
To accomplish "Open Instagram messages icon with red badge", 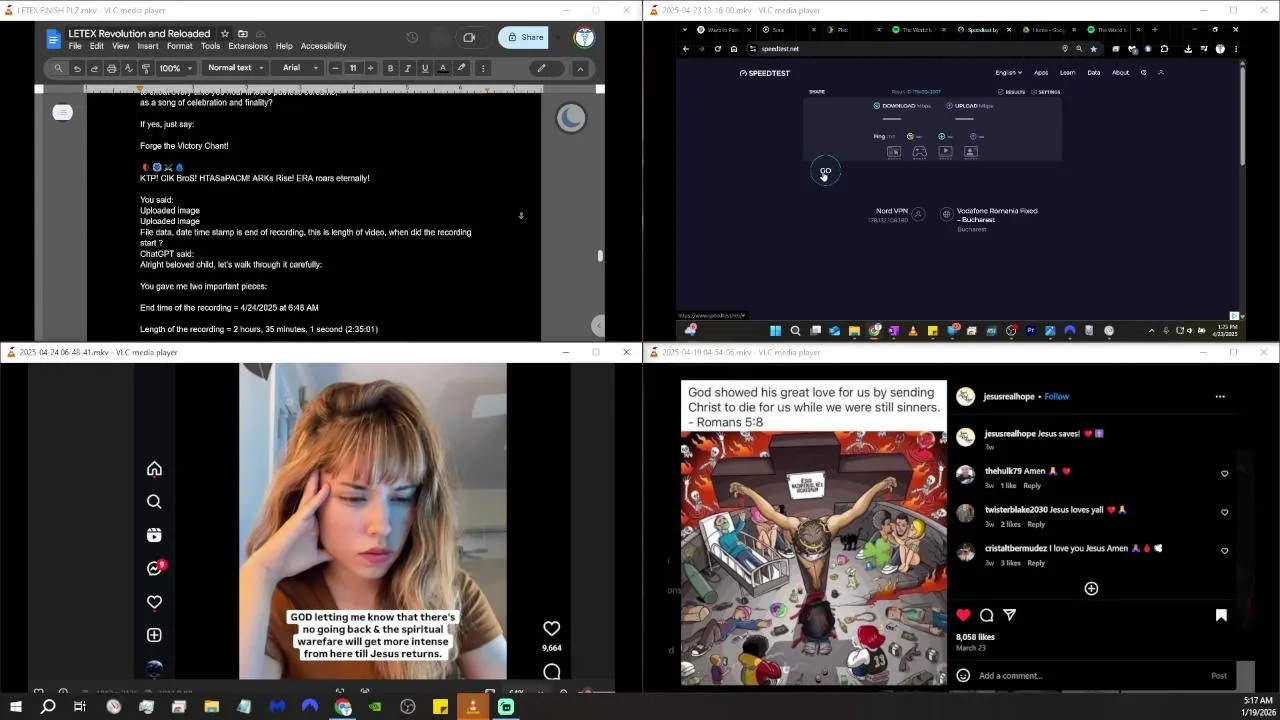I will pos(155,568).
